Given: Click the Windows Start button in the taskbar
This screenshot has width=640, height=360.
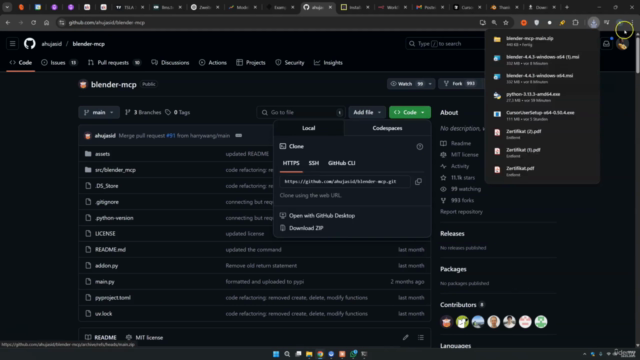Looking at the screenshot, I should pos(276,354).
